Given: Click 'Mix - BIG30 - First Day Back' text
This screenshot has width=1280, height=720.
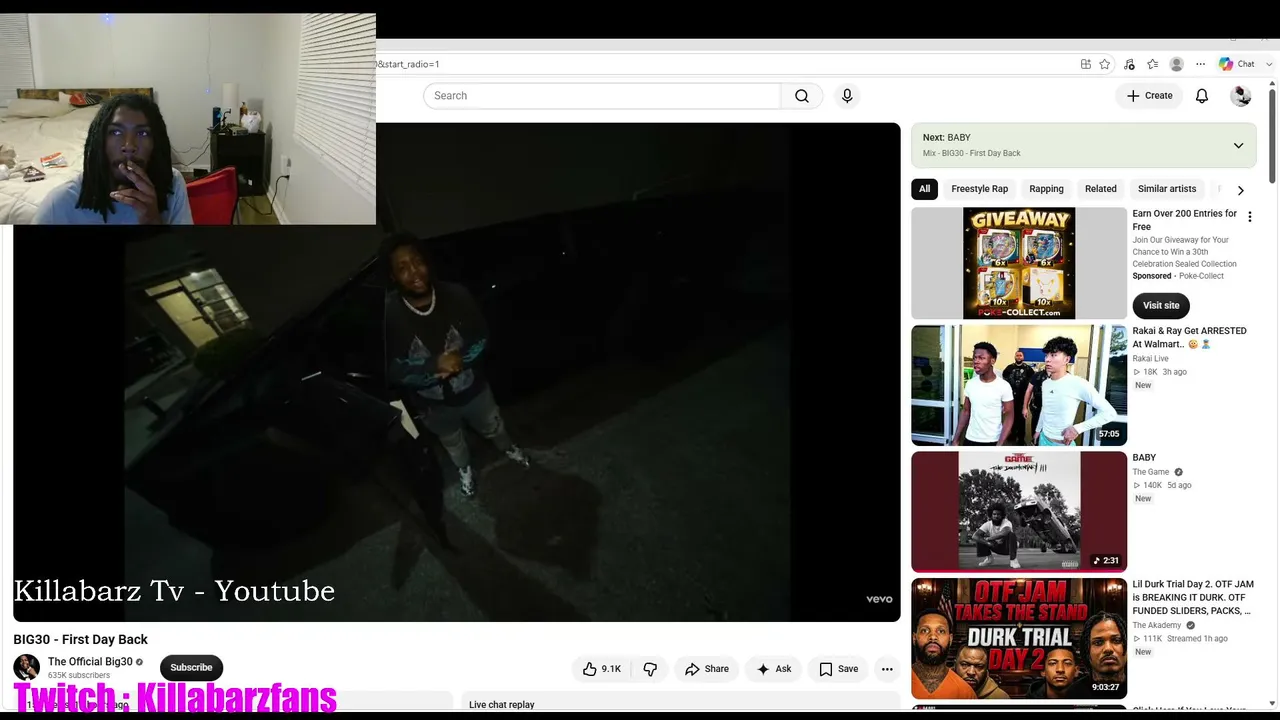Looking at the screenshot, I should (972, 154).
